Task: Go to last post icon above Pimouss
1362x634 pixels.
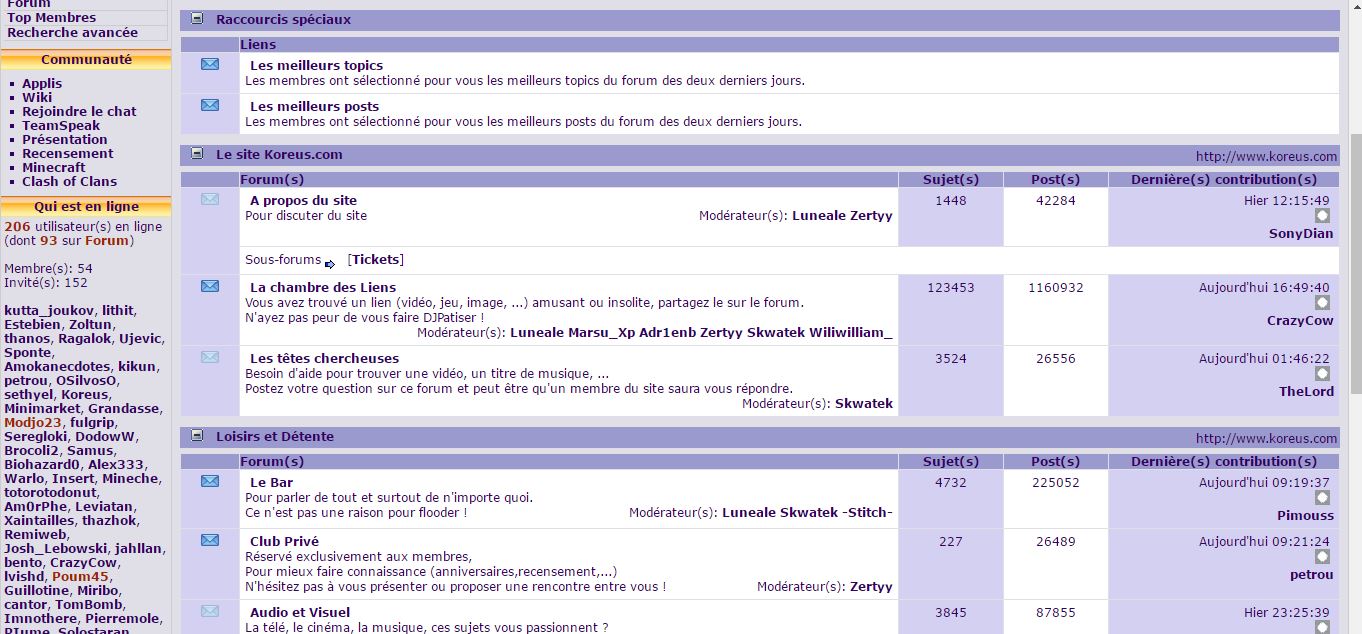Action: (x=1322, y=498)
